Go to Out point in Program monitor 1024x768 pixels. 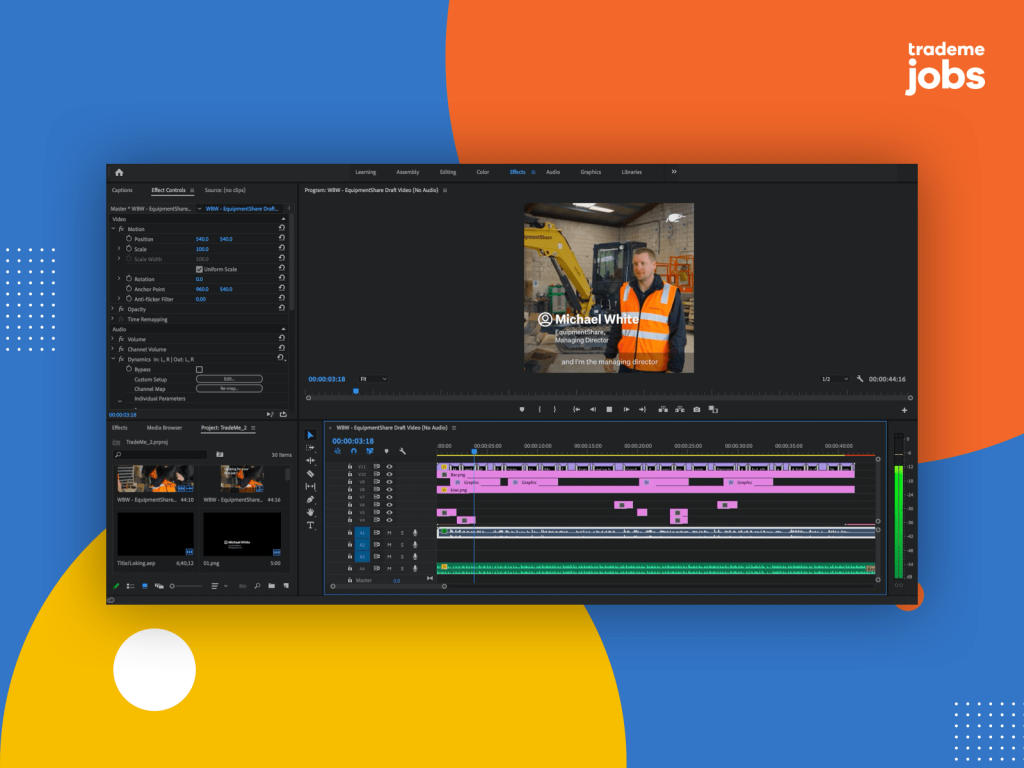click(643, 409)
